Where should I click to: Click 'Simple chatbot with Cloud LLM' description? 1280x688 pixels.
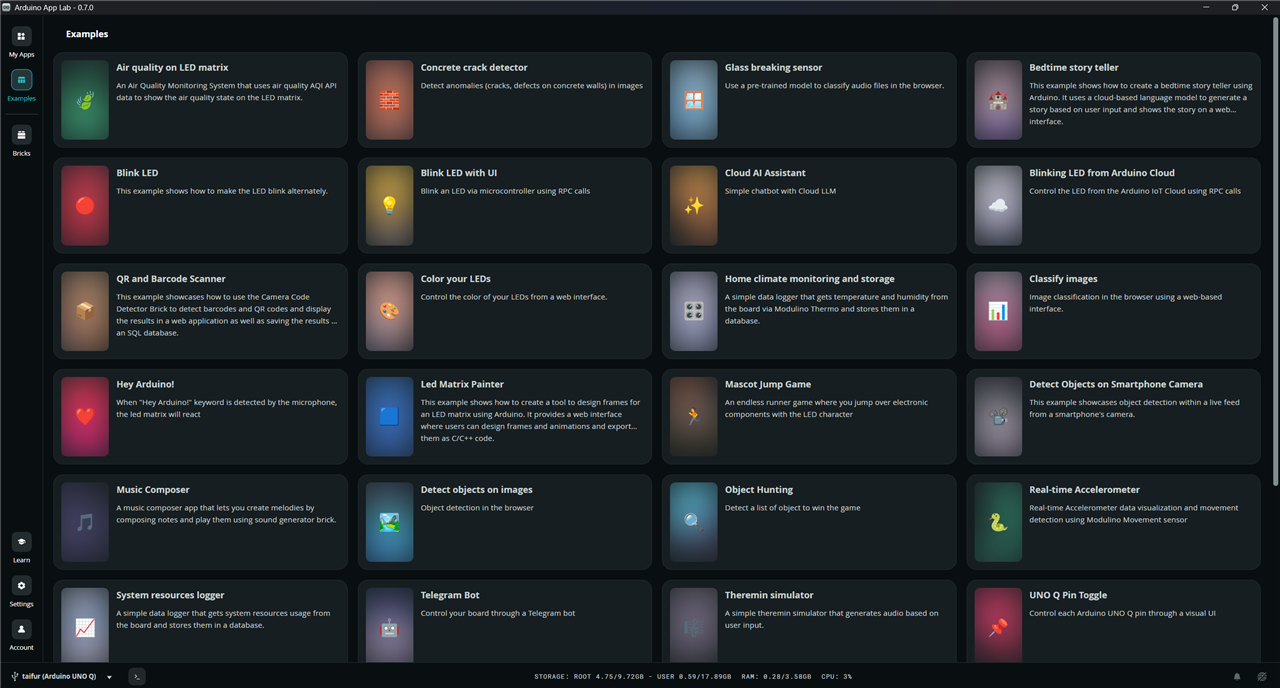pyautogui.click(x=779, y=191)
